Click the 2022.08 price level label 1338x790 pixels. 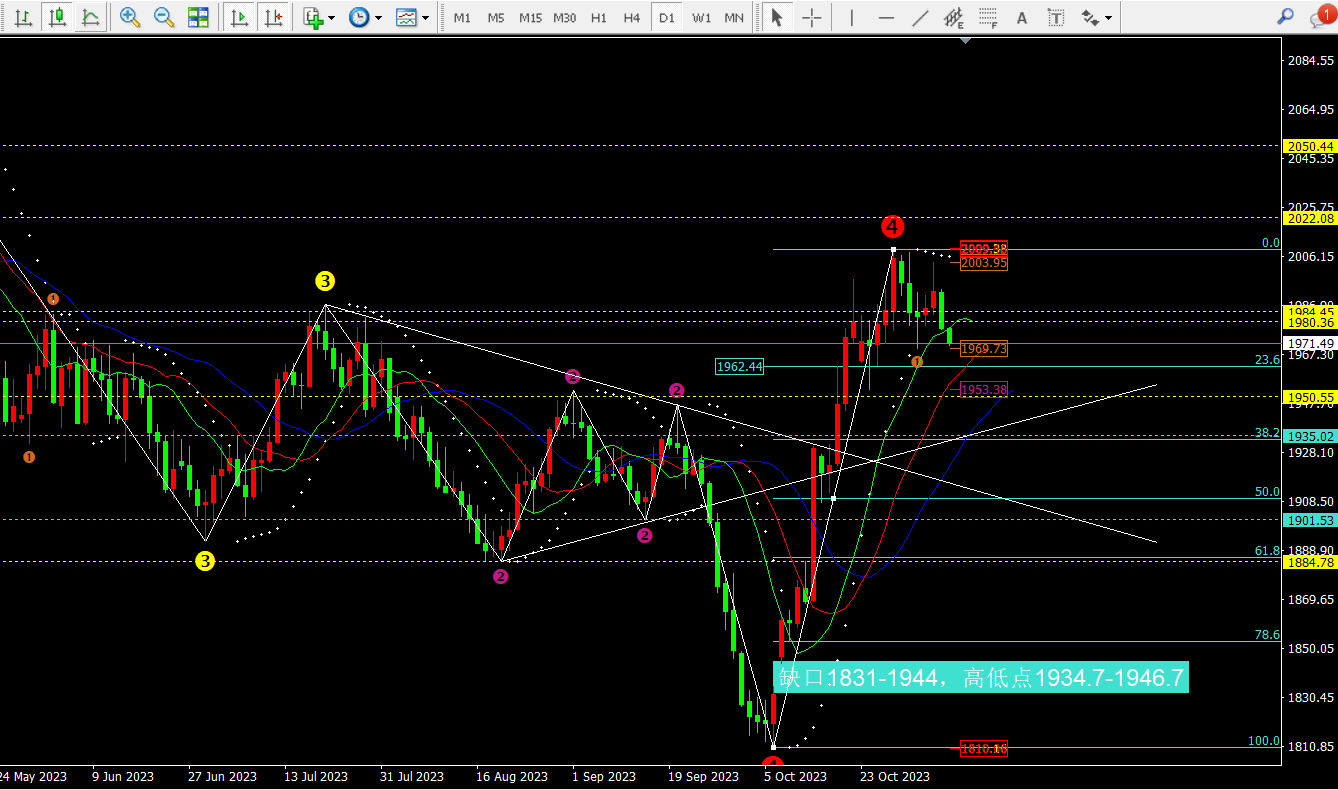[1309, 218]
